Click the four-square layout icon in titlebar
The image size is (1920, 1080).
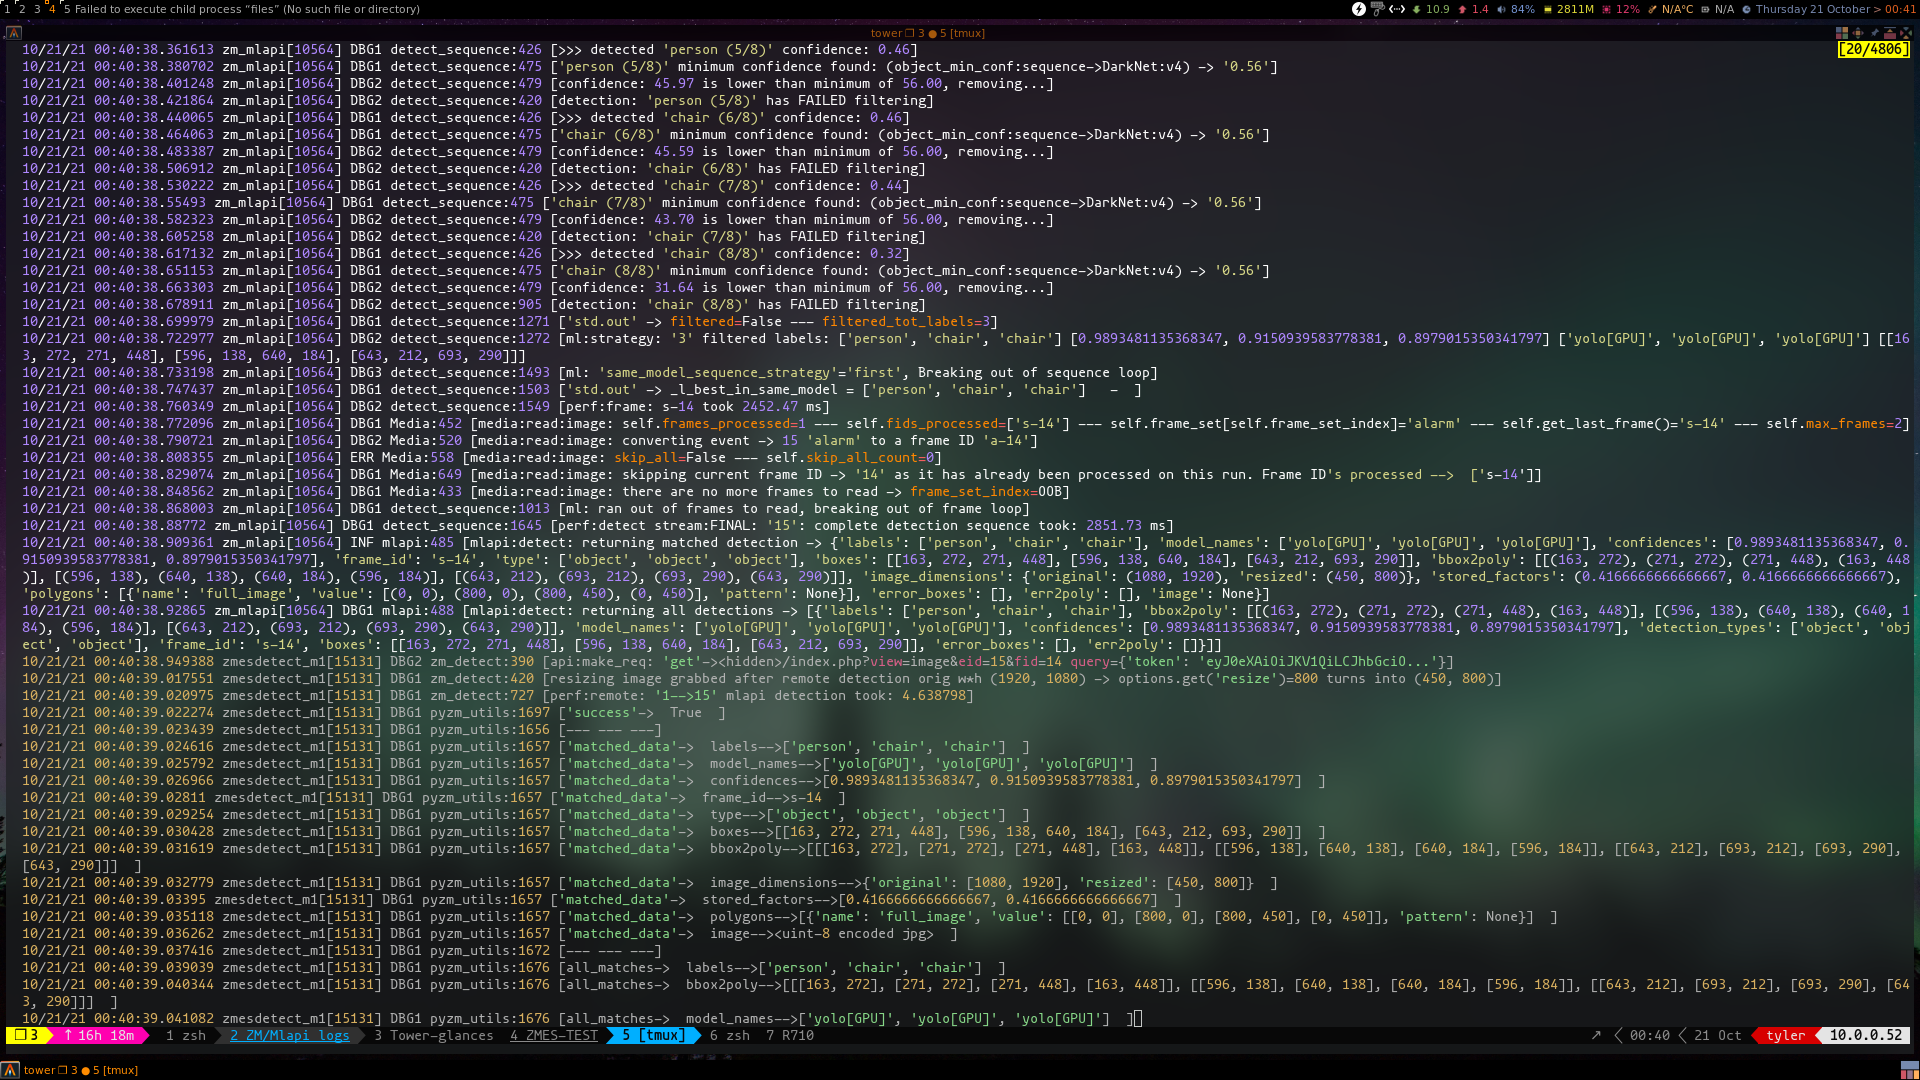point(1841,33)
